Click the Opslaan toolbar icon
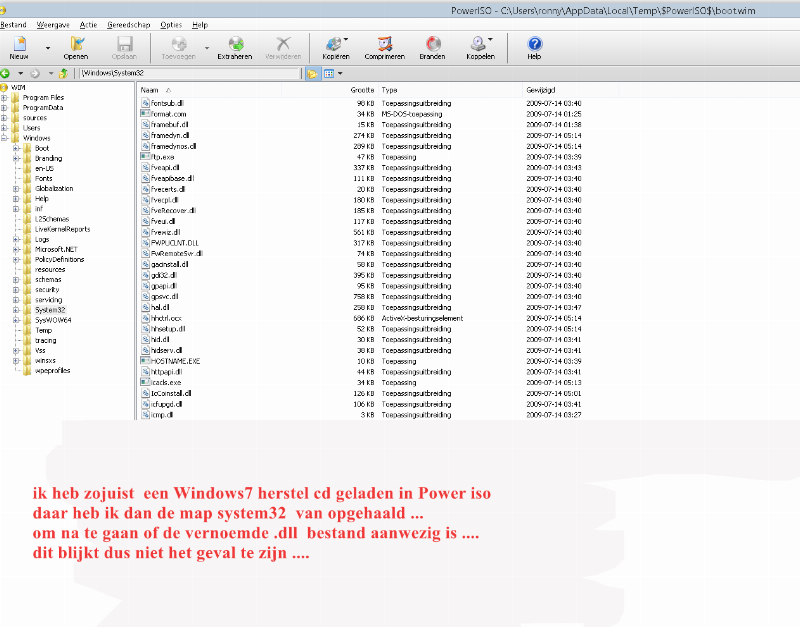Screen dimensions: 800x627 tap(124, 48)
